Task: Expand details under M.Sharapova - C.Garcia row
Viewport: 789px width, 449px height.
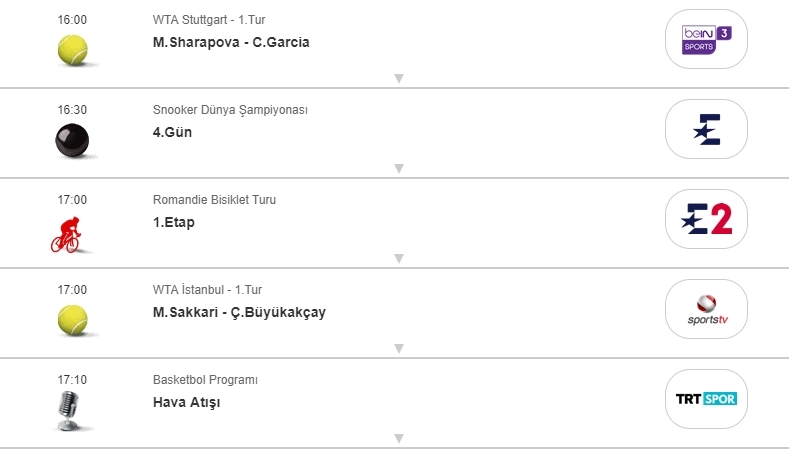Action: 398,78
